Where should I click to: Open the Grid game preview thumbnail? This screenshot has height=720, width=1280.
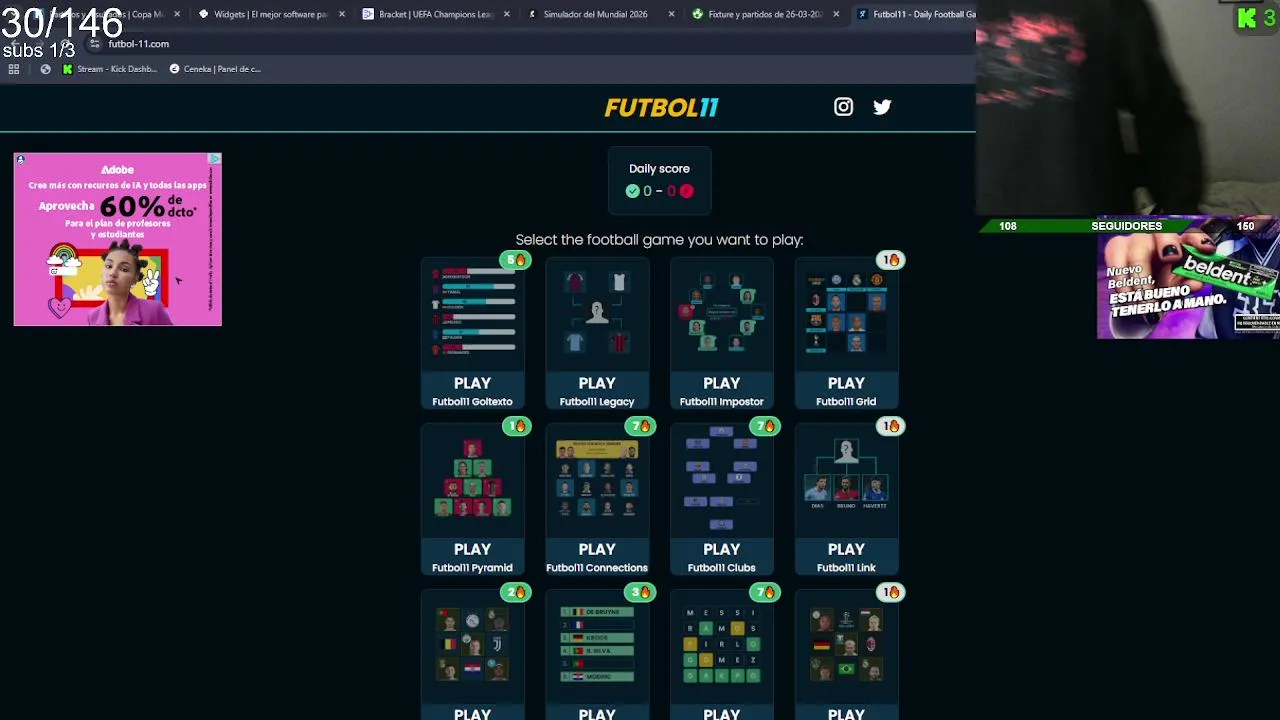point(846,312)
